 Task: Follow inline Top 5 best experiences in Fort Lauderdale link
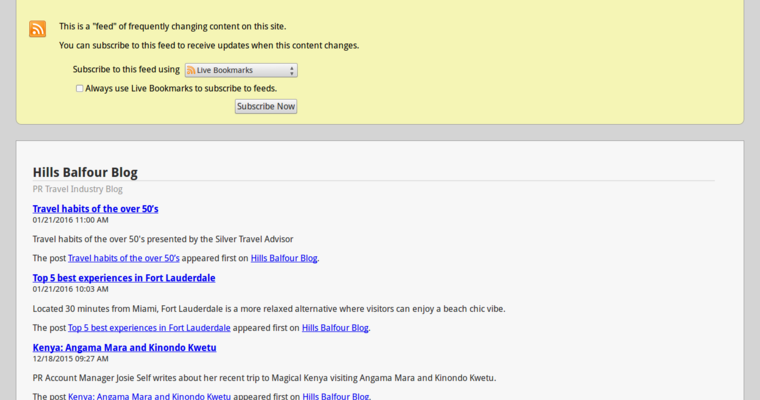[149, 328]
